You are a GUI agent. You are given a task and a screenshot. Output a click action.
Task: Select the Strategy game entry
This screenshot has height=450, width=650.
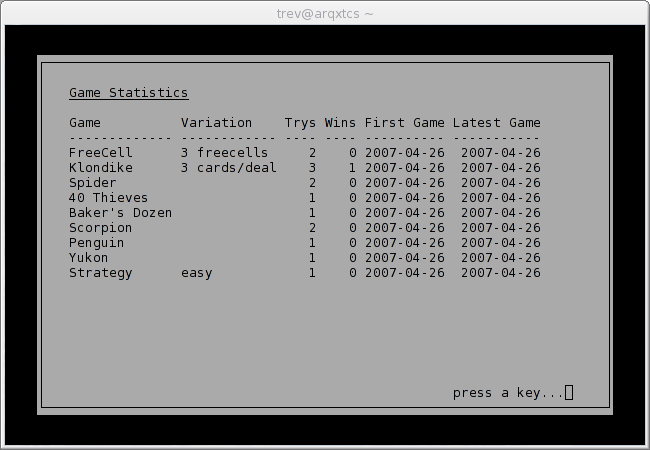[x=100, y=273]
